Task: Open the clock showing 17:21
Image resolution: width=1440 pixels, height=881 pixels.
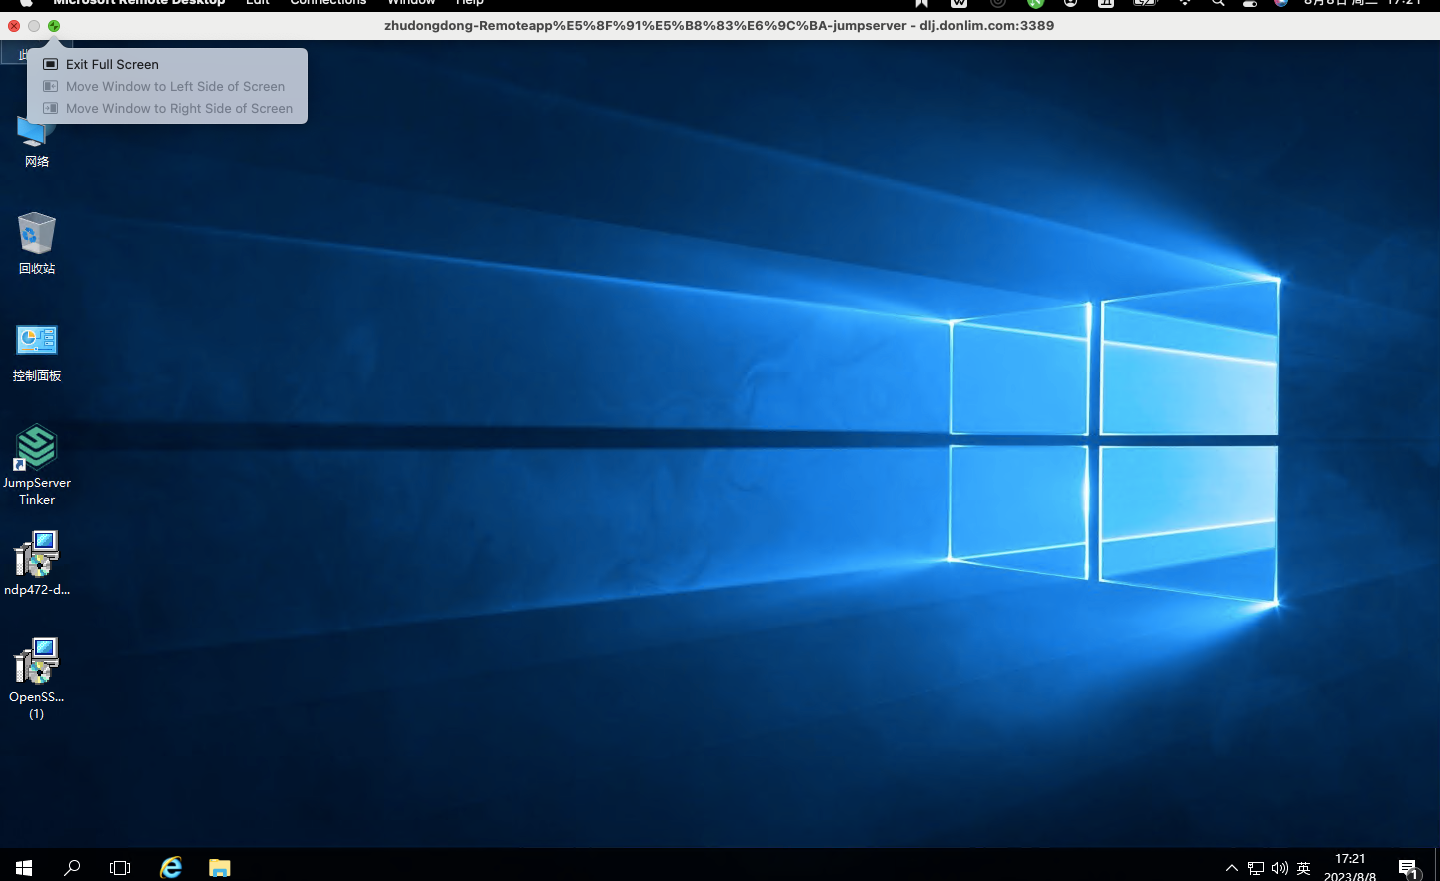Action: [x=1350, y=867]
